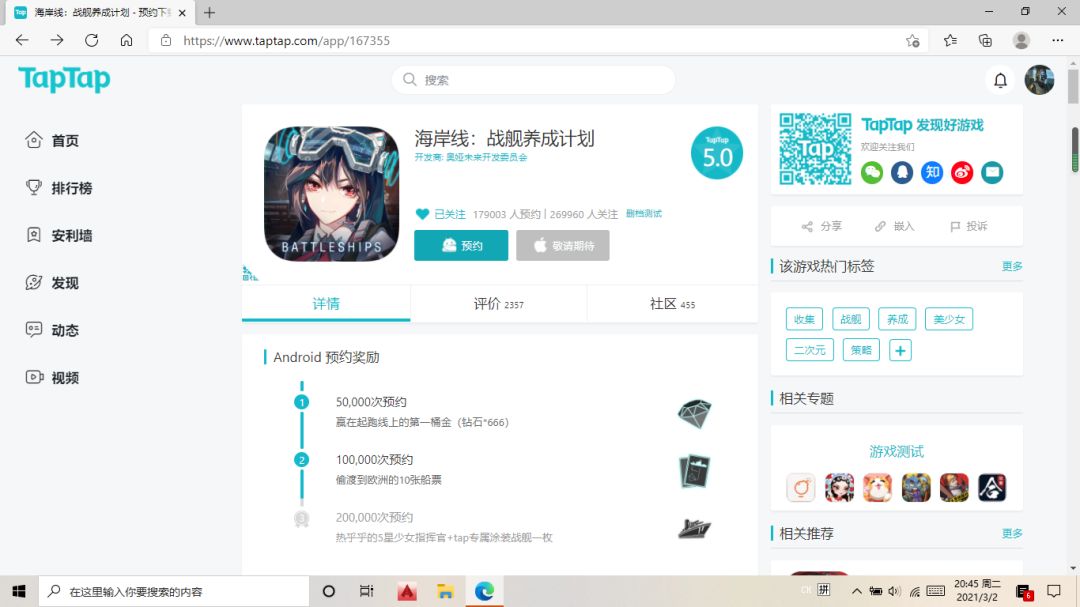
Task: Switch to the 评价 2357 tab
Action: tap(499, 304)
